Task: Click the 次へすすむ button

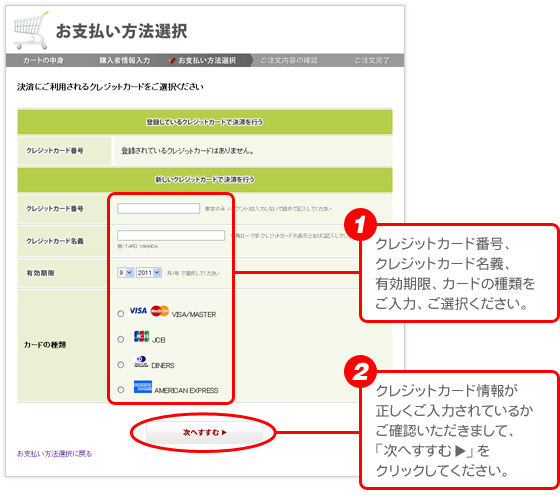Action: pyautogui.click(x=204, y=432)
